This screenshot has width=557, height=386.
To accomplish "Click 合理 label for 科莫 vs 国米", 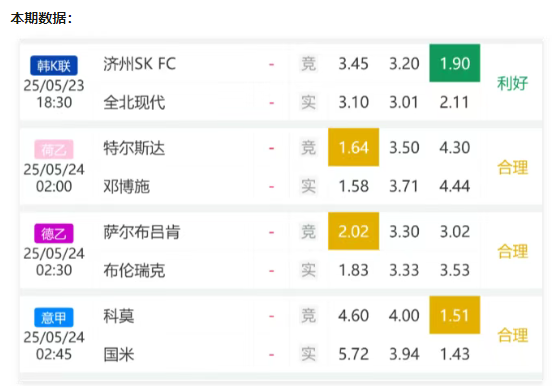I will click(512, 335).
